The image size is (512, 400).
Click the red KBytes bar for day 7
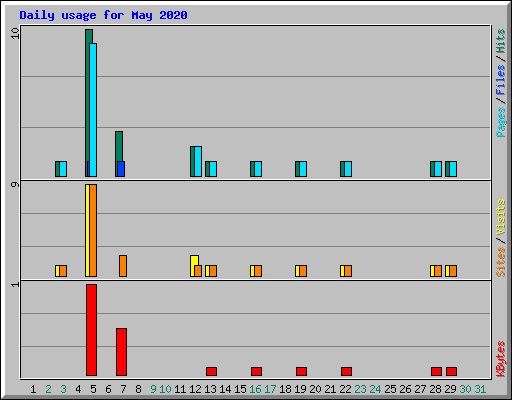click(121, 352)
